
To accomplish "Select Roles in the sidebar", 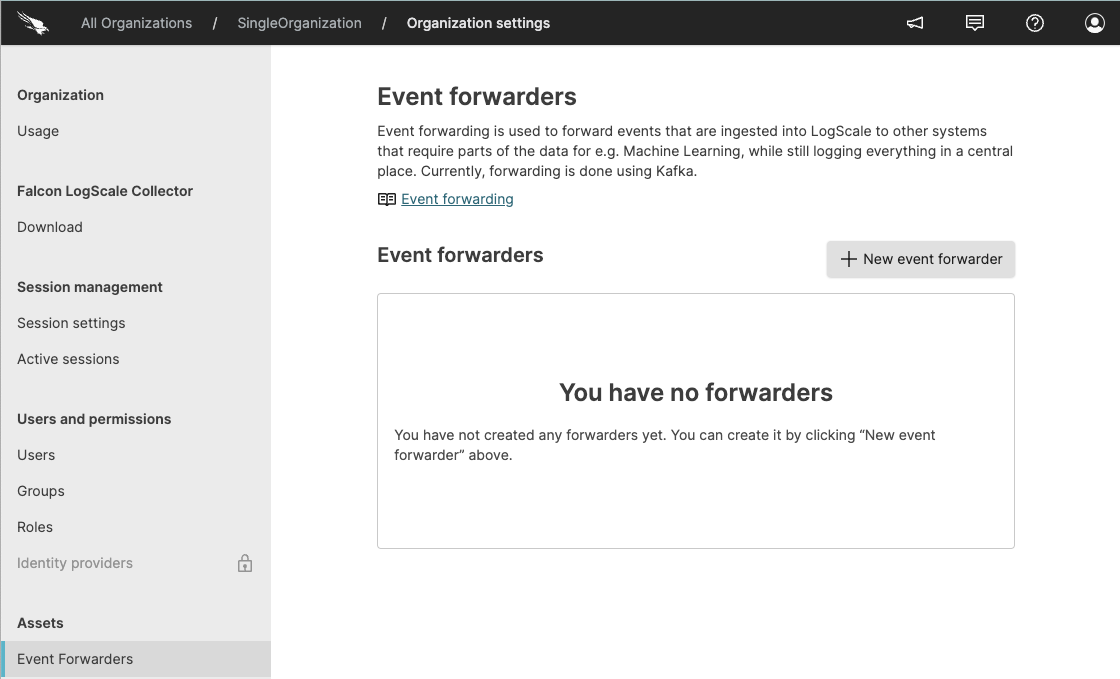I will 35,527.
